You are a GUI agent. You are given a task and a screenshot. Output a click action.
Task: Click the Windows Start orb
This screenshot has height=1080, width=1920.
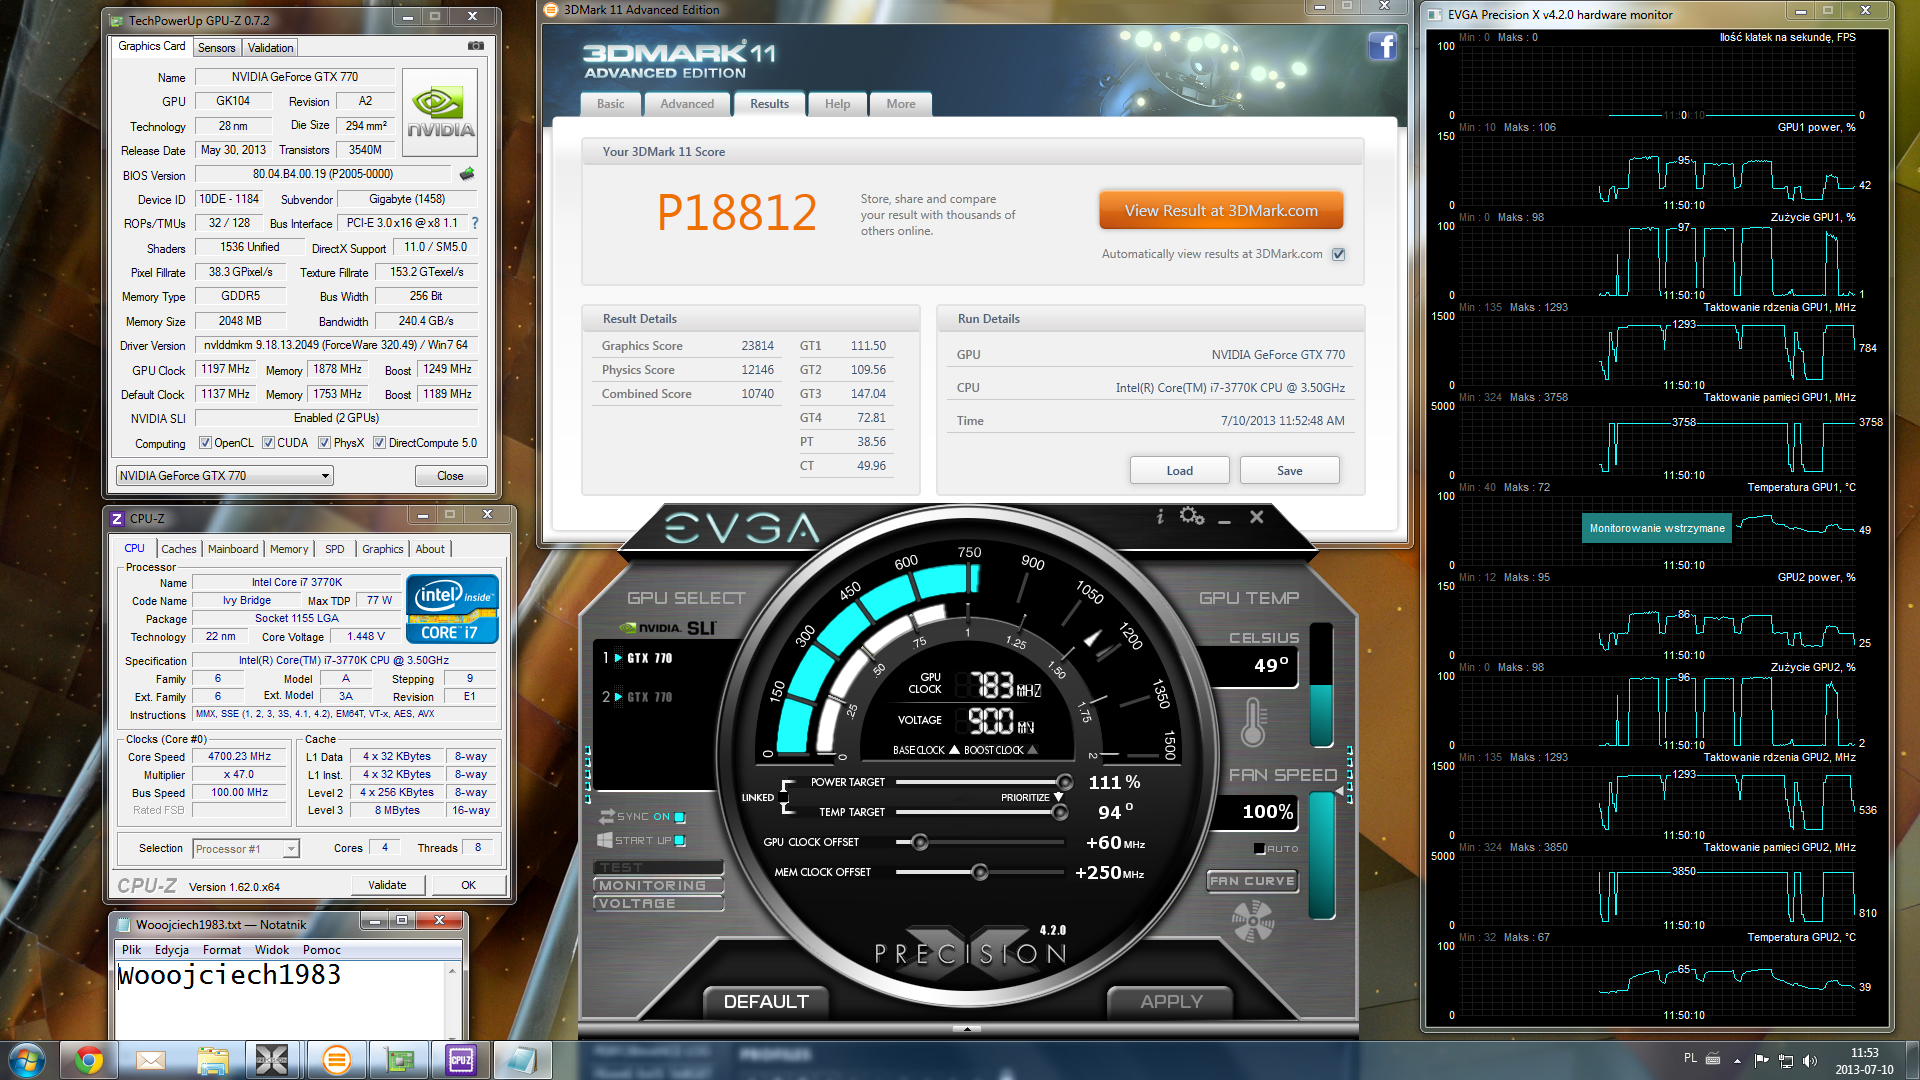[27, 1060]
